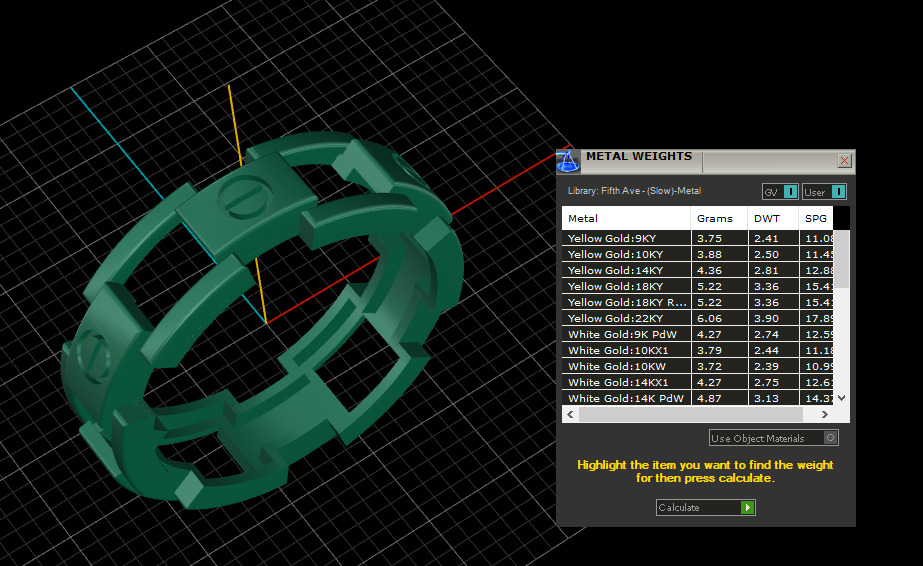
Task: Select the Yellow Gold:14KY row
Action: coord(698,270)
